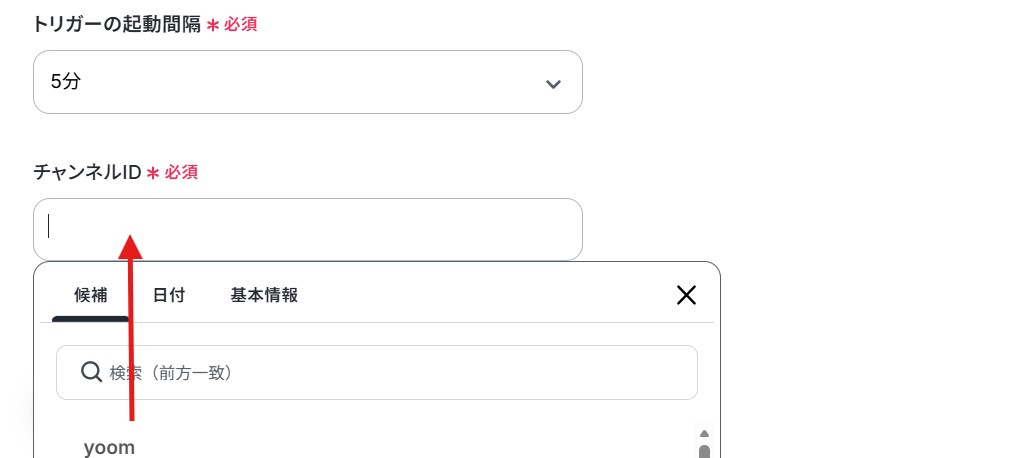Click the text cursor in チャンネルID box
Viewport: 1013px width, 458px height.
(48, 226)
